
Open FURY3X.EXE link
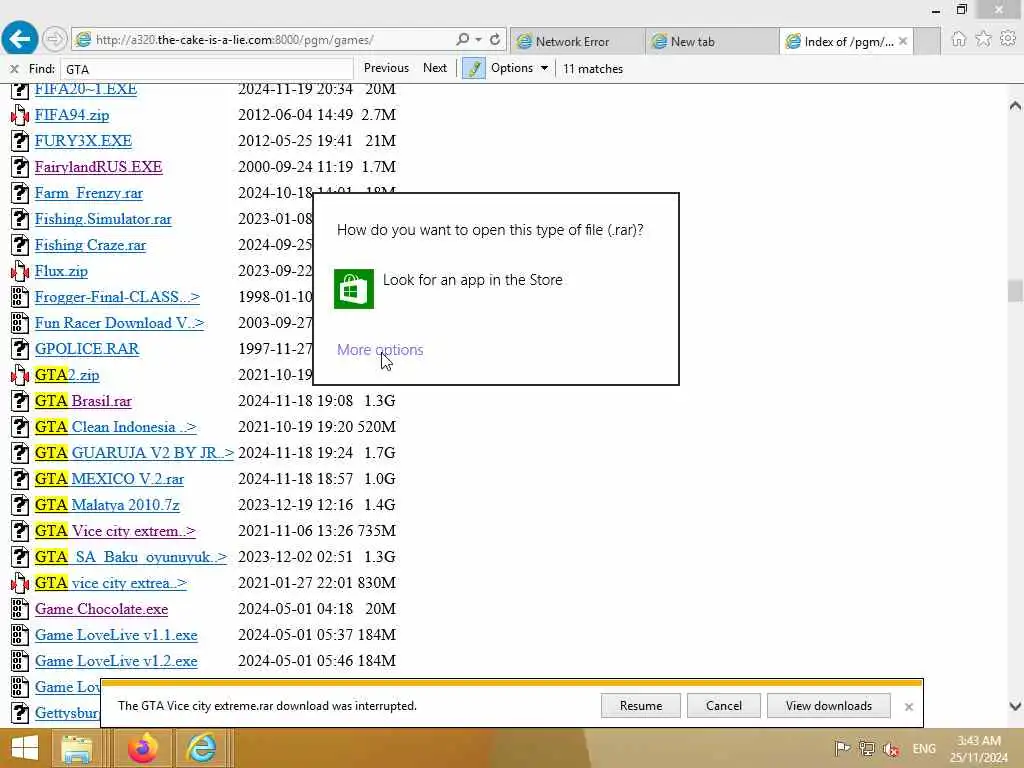click(x=83, y=141)
